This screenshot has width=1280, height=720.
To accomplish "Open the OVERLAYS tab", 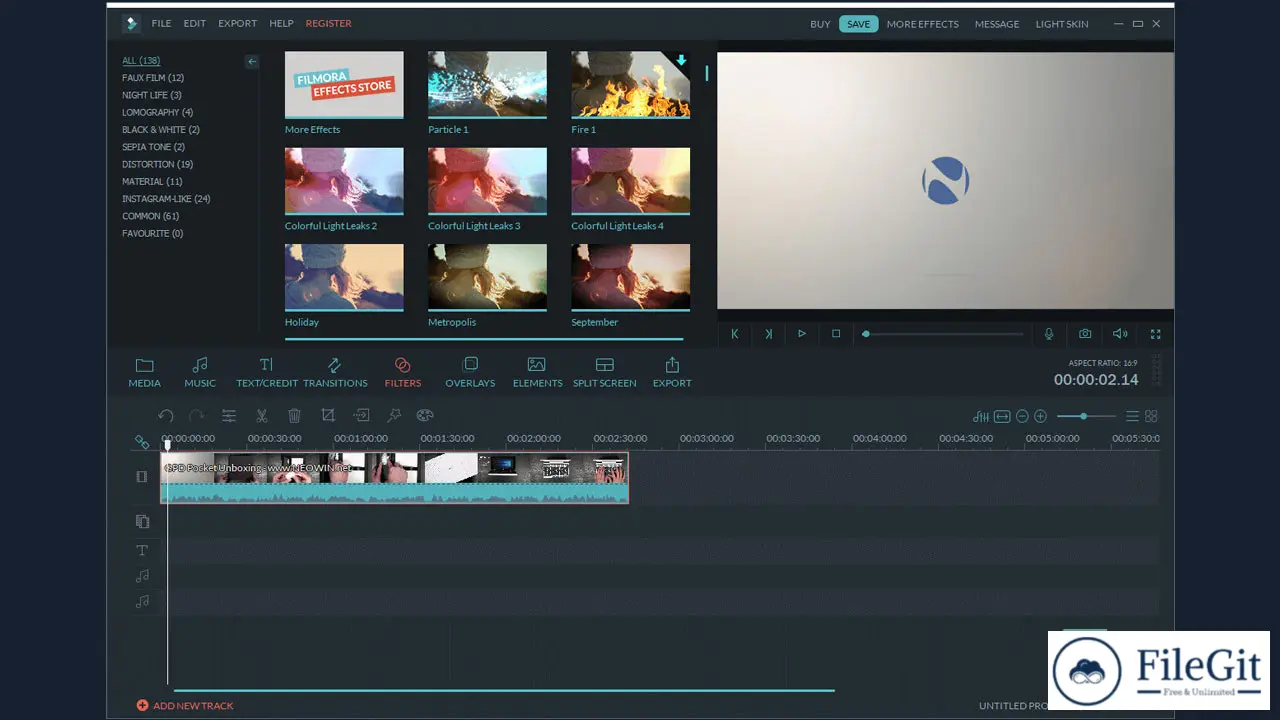I will [470, 372].
